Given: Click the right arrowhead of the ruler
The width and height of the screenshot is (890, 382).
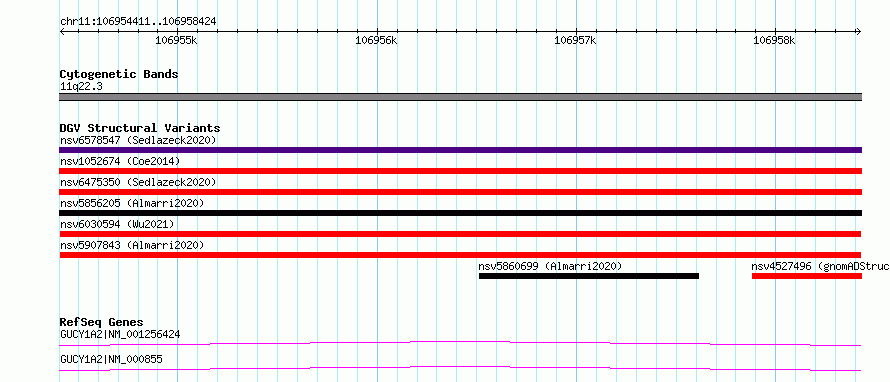Looking at the screenshot, I should pos(859,32).
